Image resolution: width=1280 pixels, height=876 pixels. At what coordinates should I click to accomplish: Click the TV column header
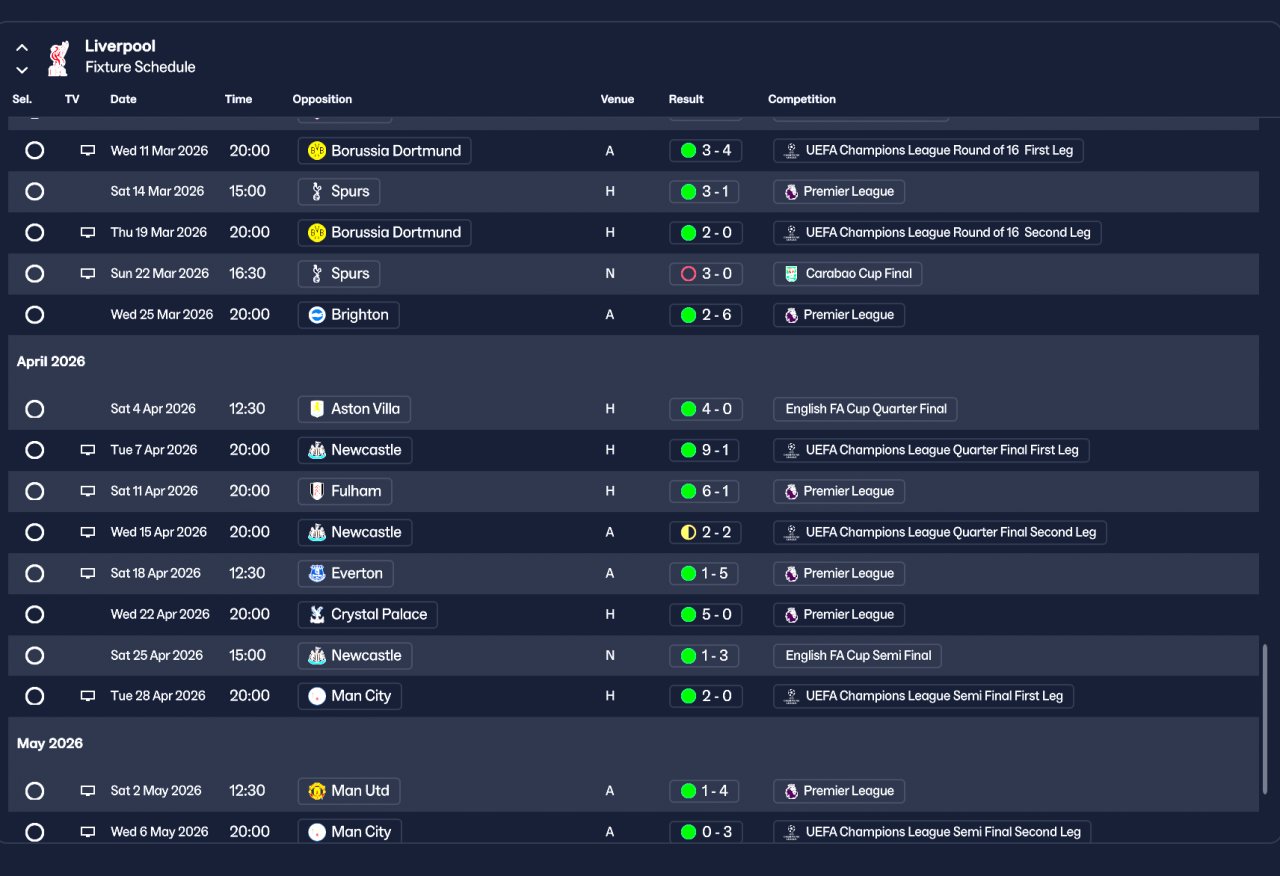pyautogui.click(x=72, y=100)
